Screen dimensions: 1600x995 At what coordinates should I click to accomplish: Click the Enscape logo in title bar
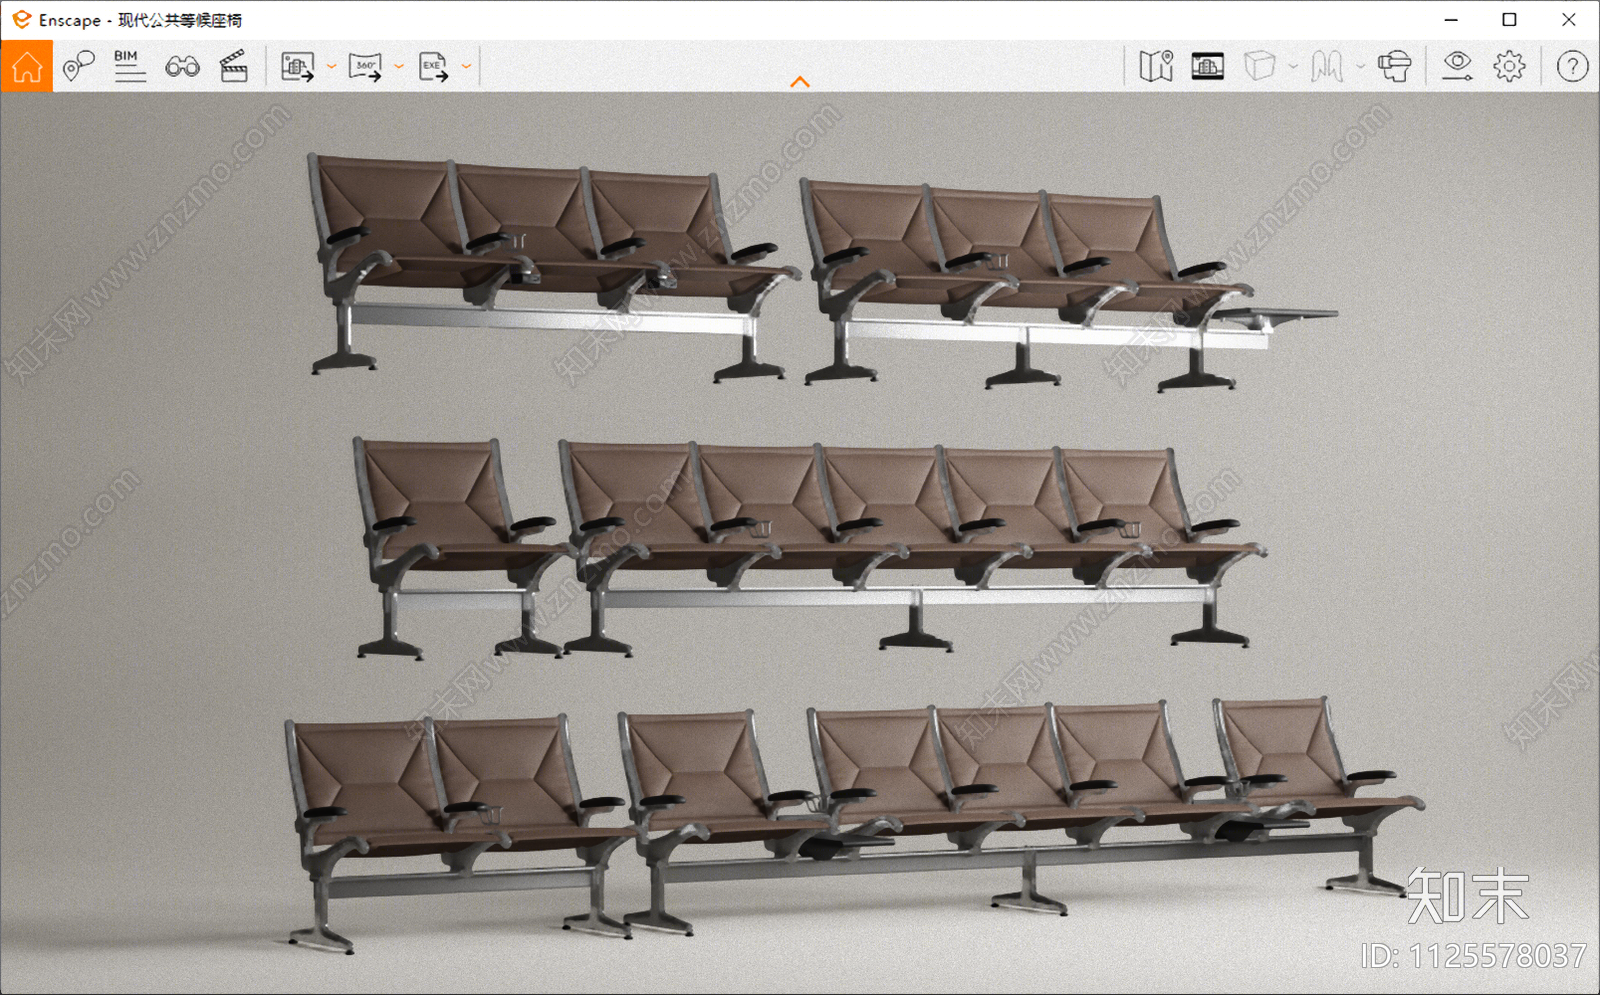pyautogui.click(x=21, y=20)
